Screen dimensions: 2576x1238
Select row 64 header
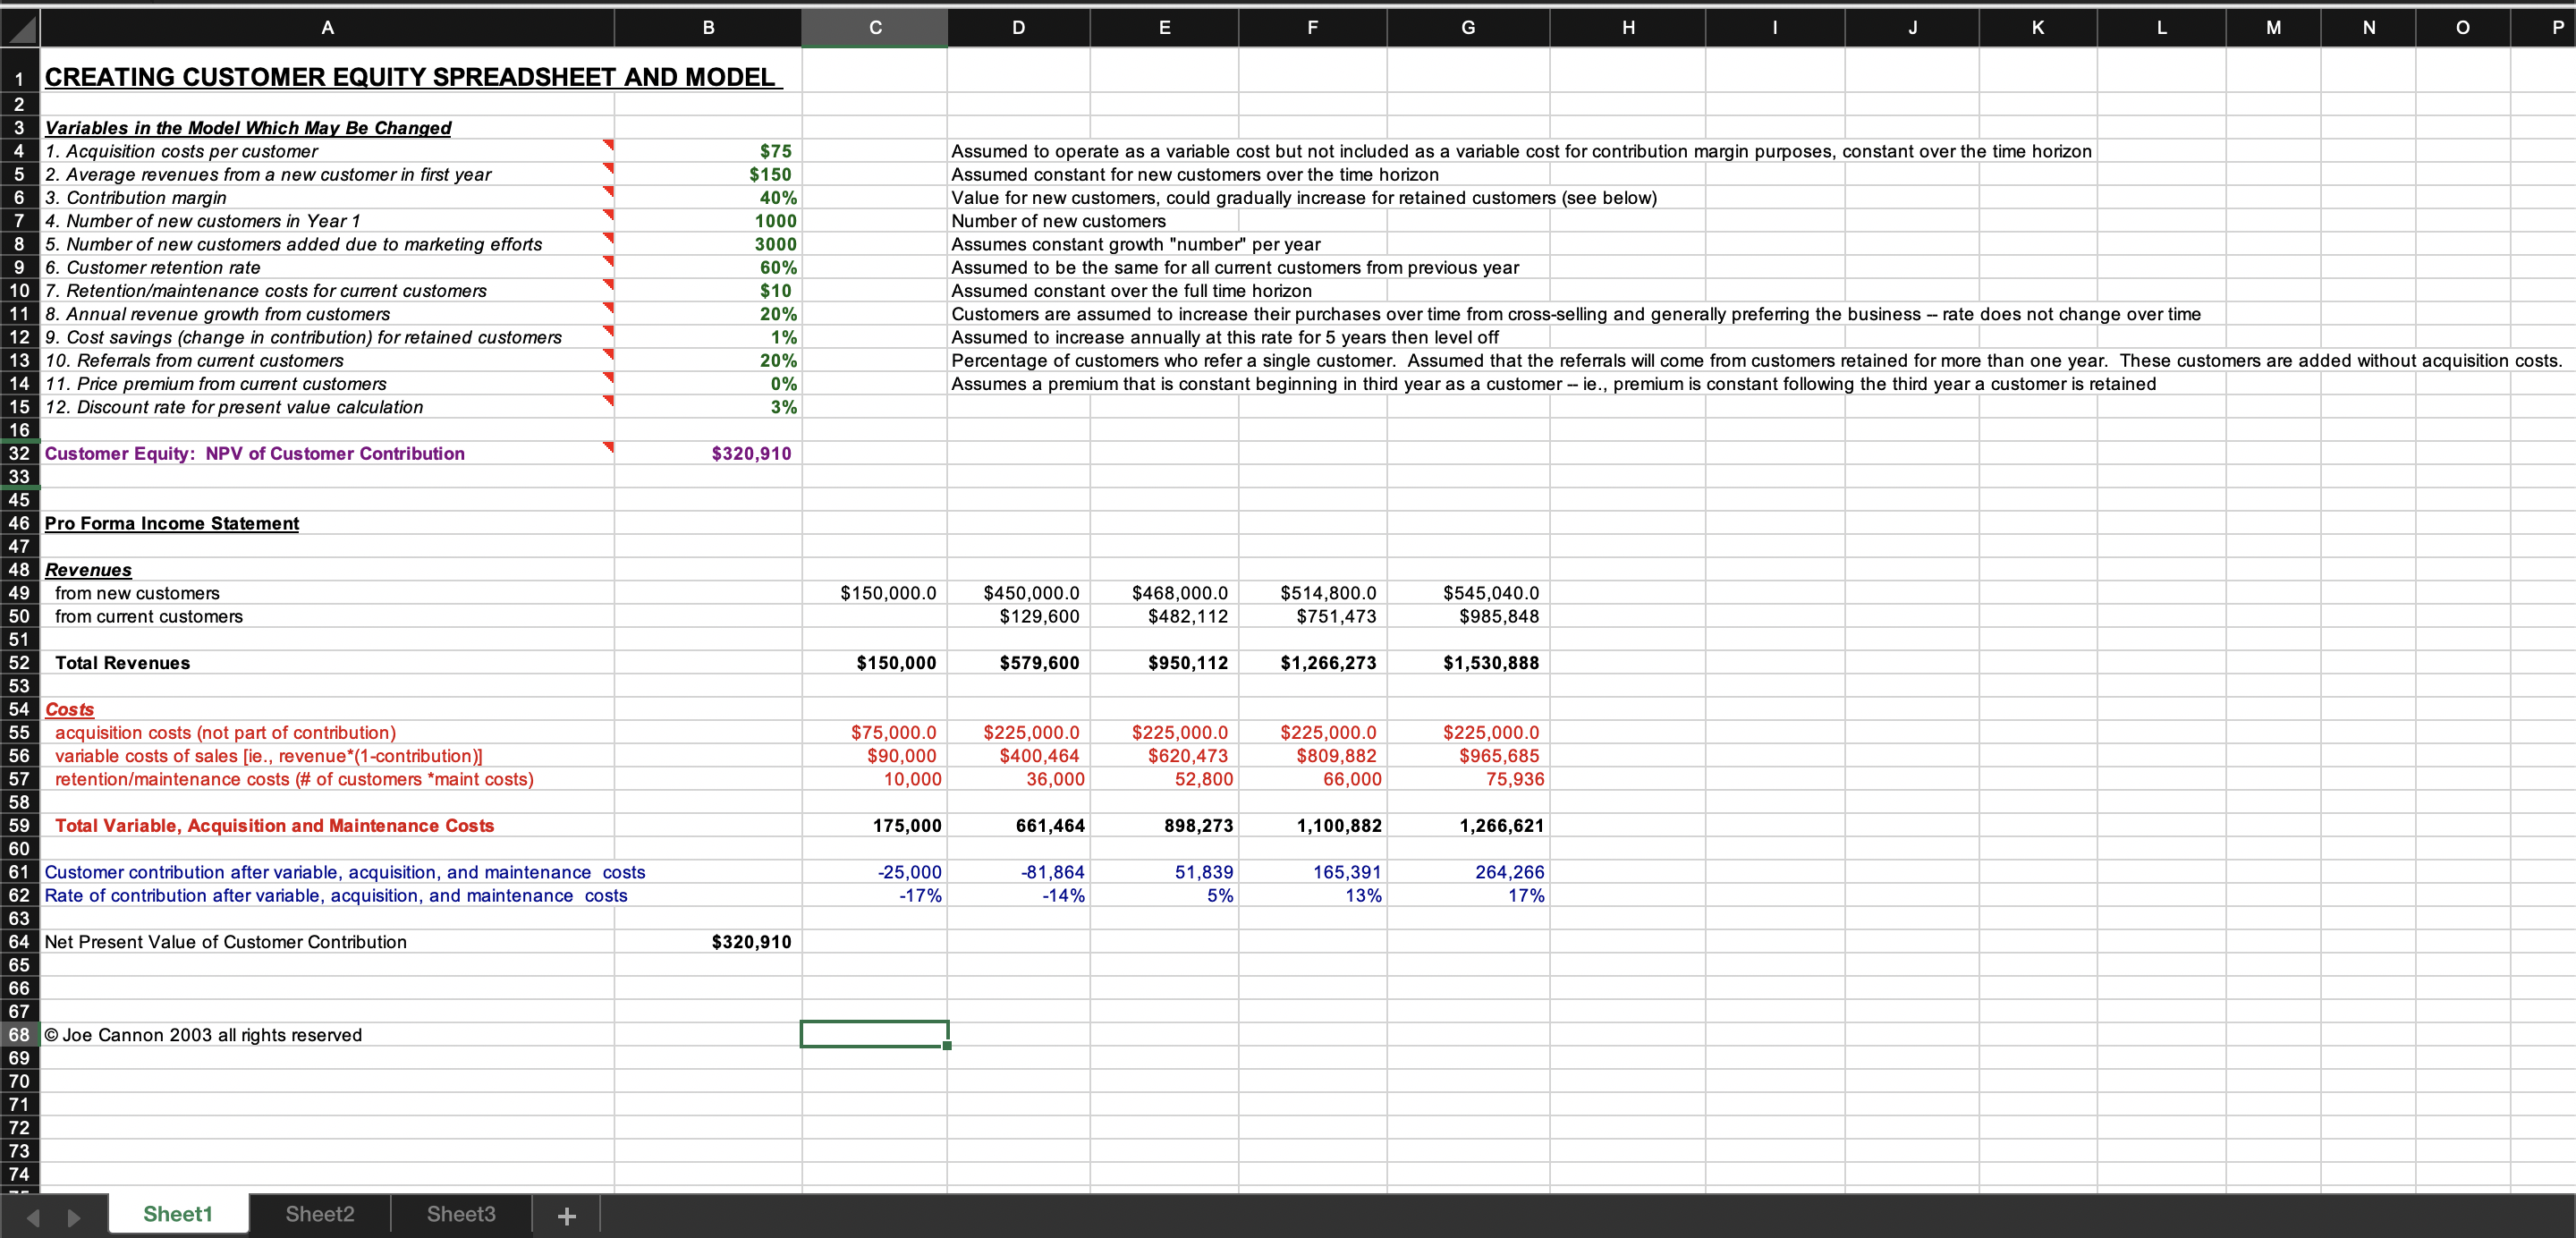point(19,941)
